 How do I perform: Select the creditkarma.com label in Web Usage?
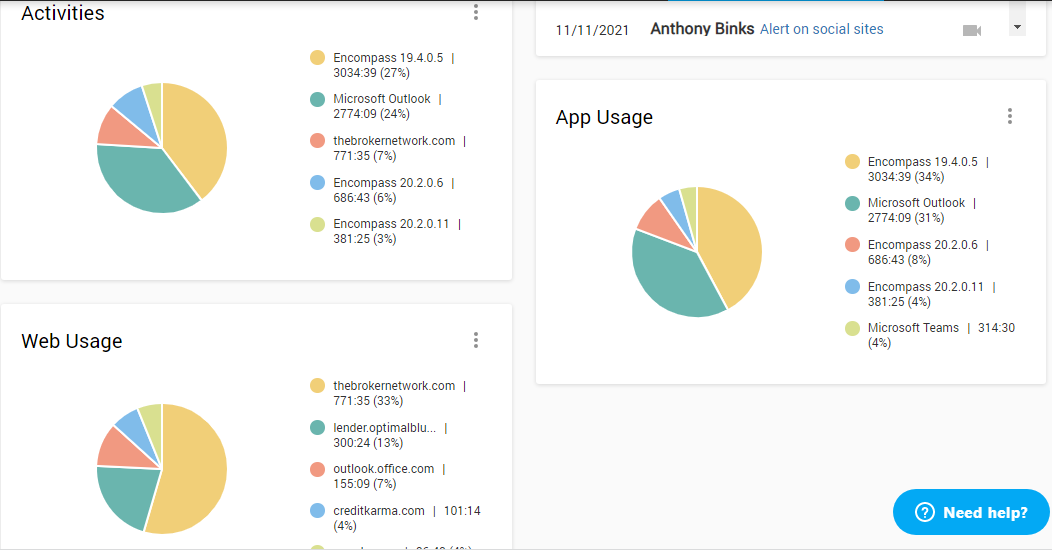[x=379, y=511]
